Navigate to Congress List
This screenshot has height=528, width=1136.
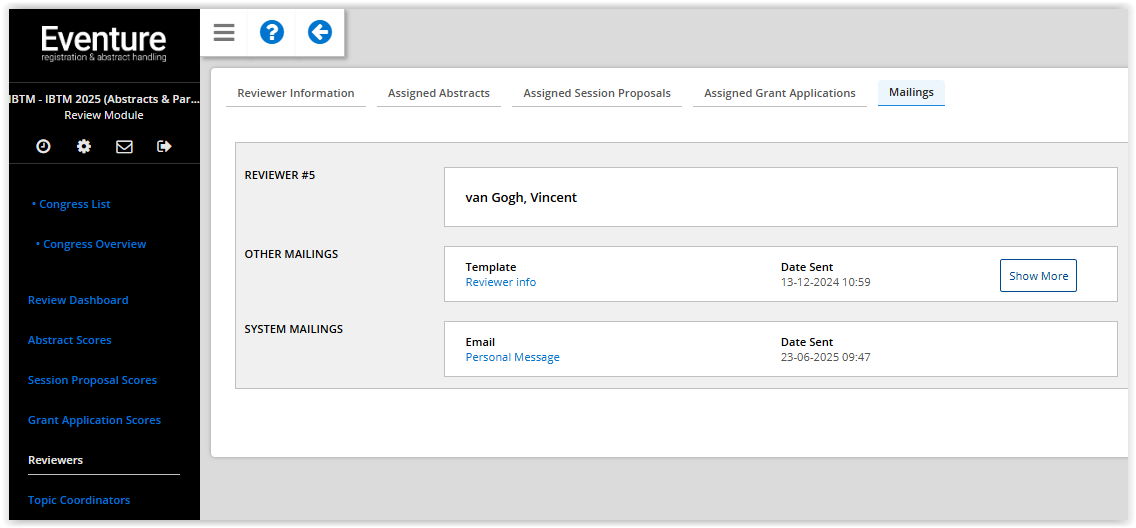pos(74,204)
